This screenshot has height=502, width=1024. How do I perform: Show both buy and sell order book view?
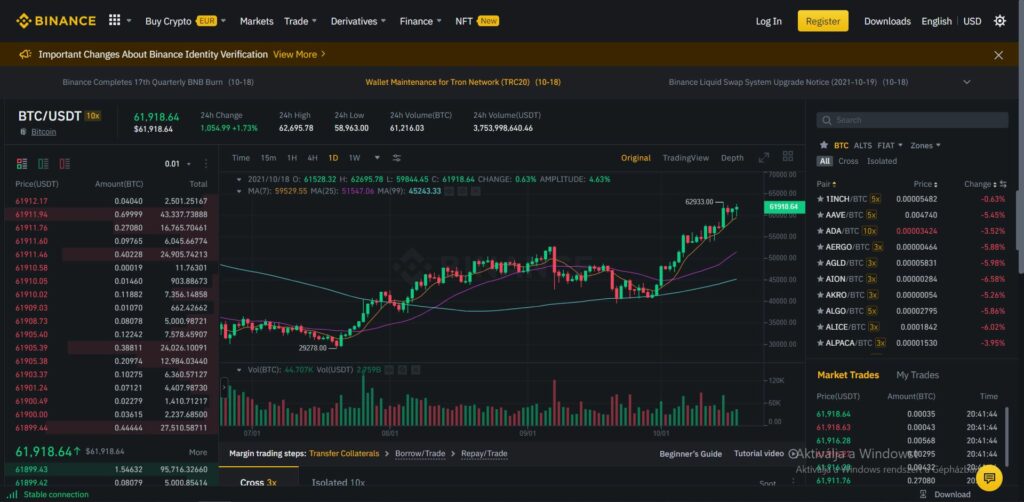pos(22,163)
